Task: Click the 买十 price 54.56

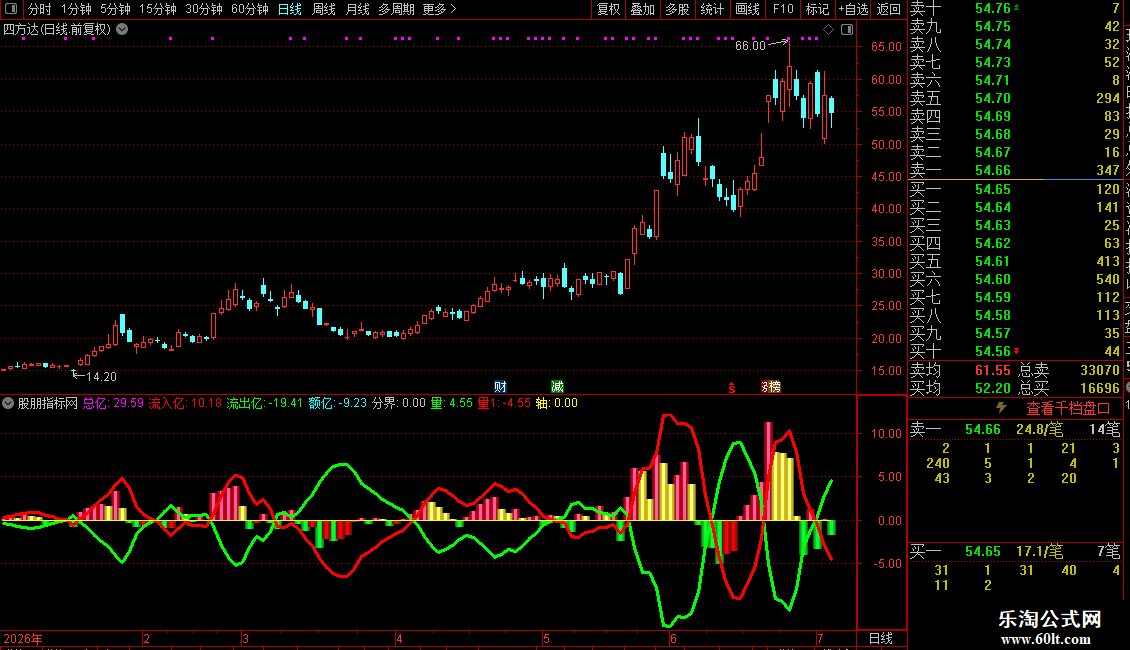Action: [x=992, y=351]
